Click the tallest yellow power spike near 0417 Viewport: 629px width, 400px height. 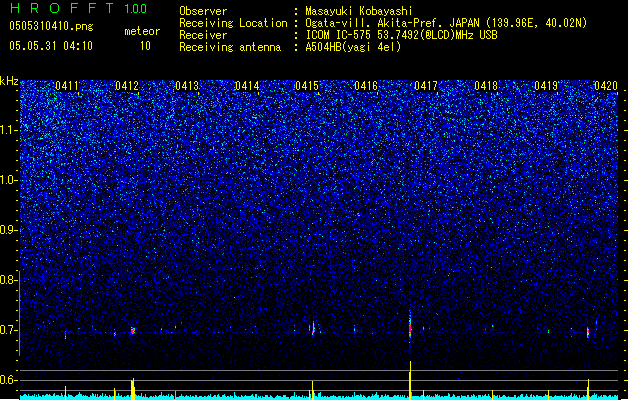click(410, 380)
